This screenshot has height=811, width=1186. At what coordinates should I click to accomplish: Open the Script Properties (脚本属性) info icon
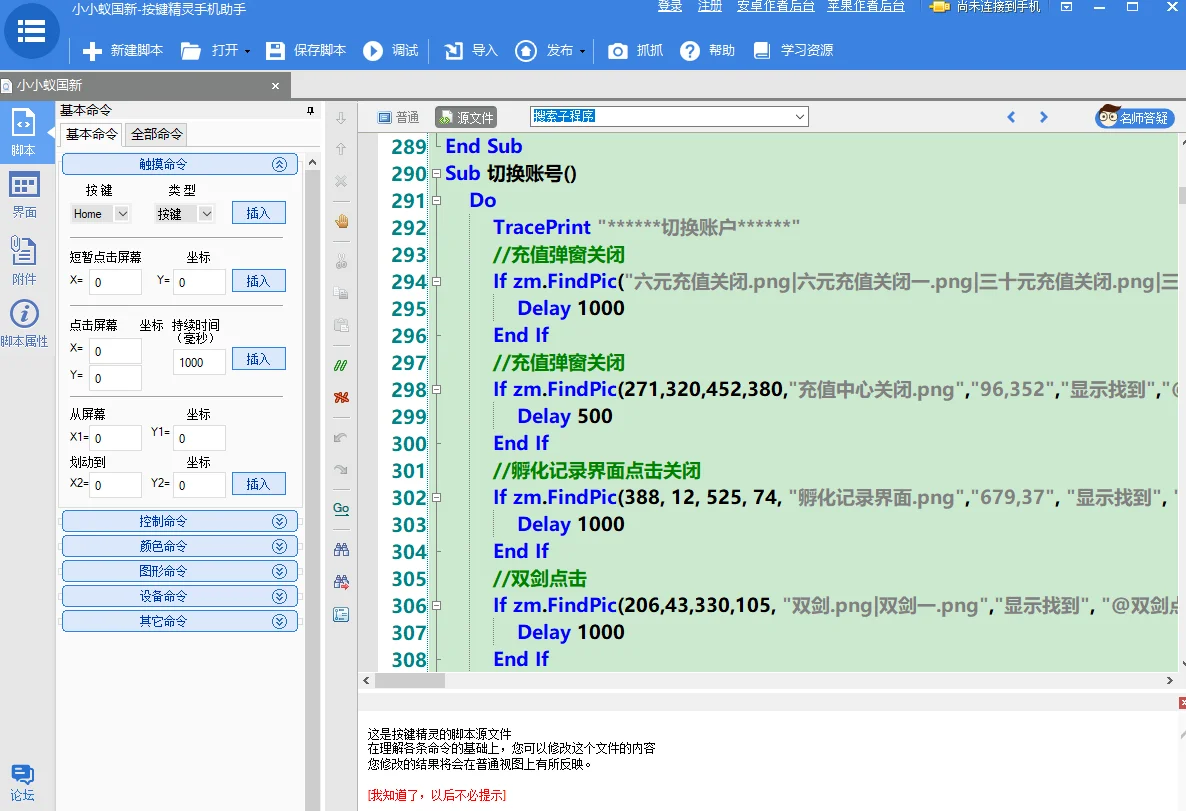(24, 323)
